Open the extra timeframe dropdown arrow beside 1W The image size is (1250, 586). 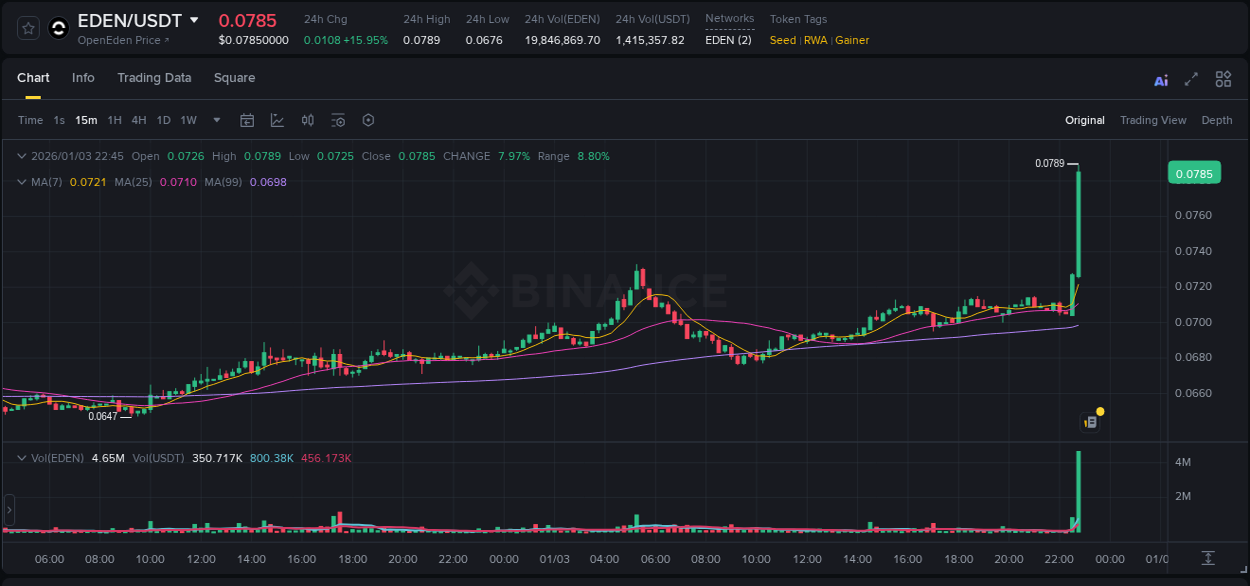(x=215, y=120)
